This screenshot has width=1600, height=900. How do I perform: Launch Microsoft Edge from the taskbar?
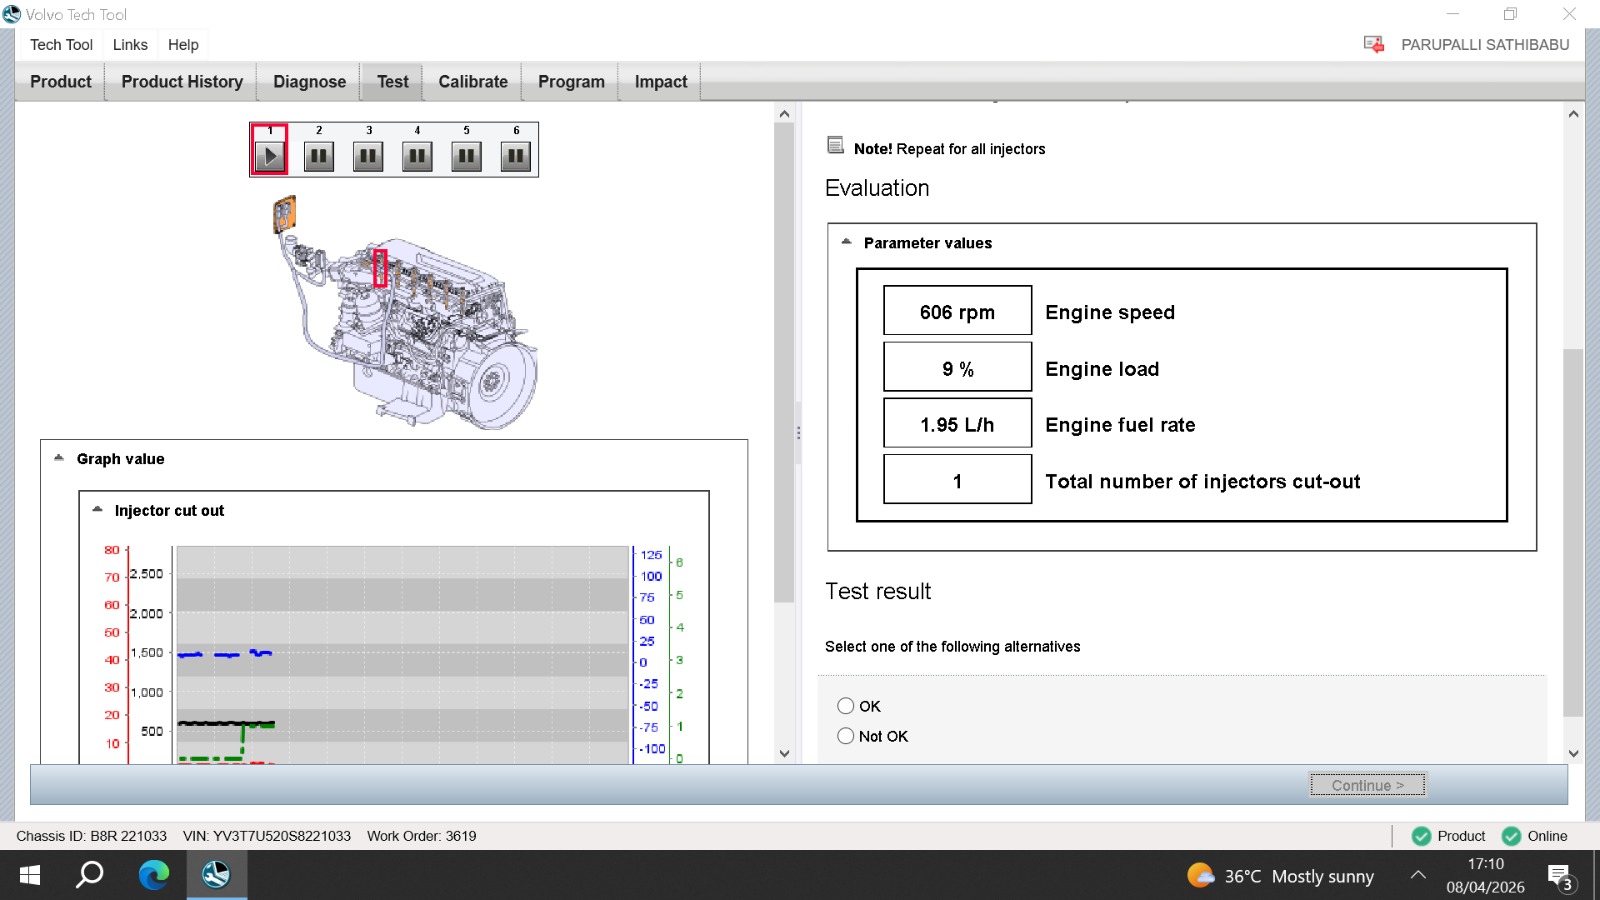coord(153,875)
